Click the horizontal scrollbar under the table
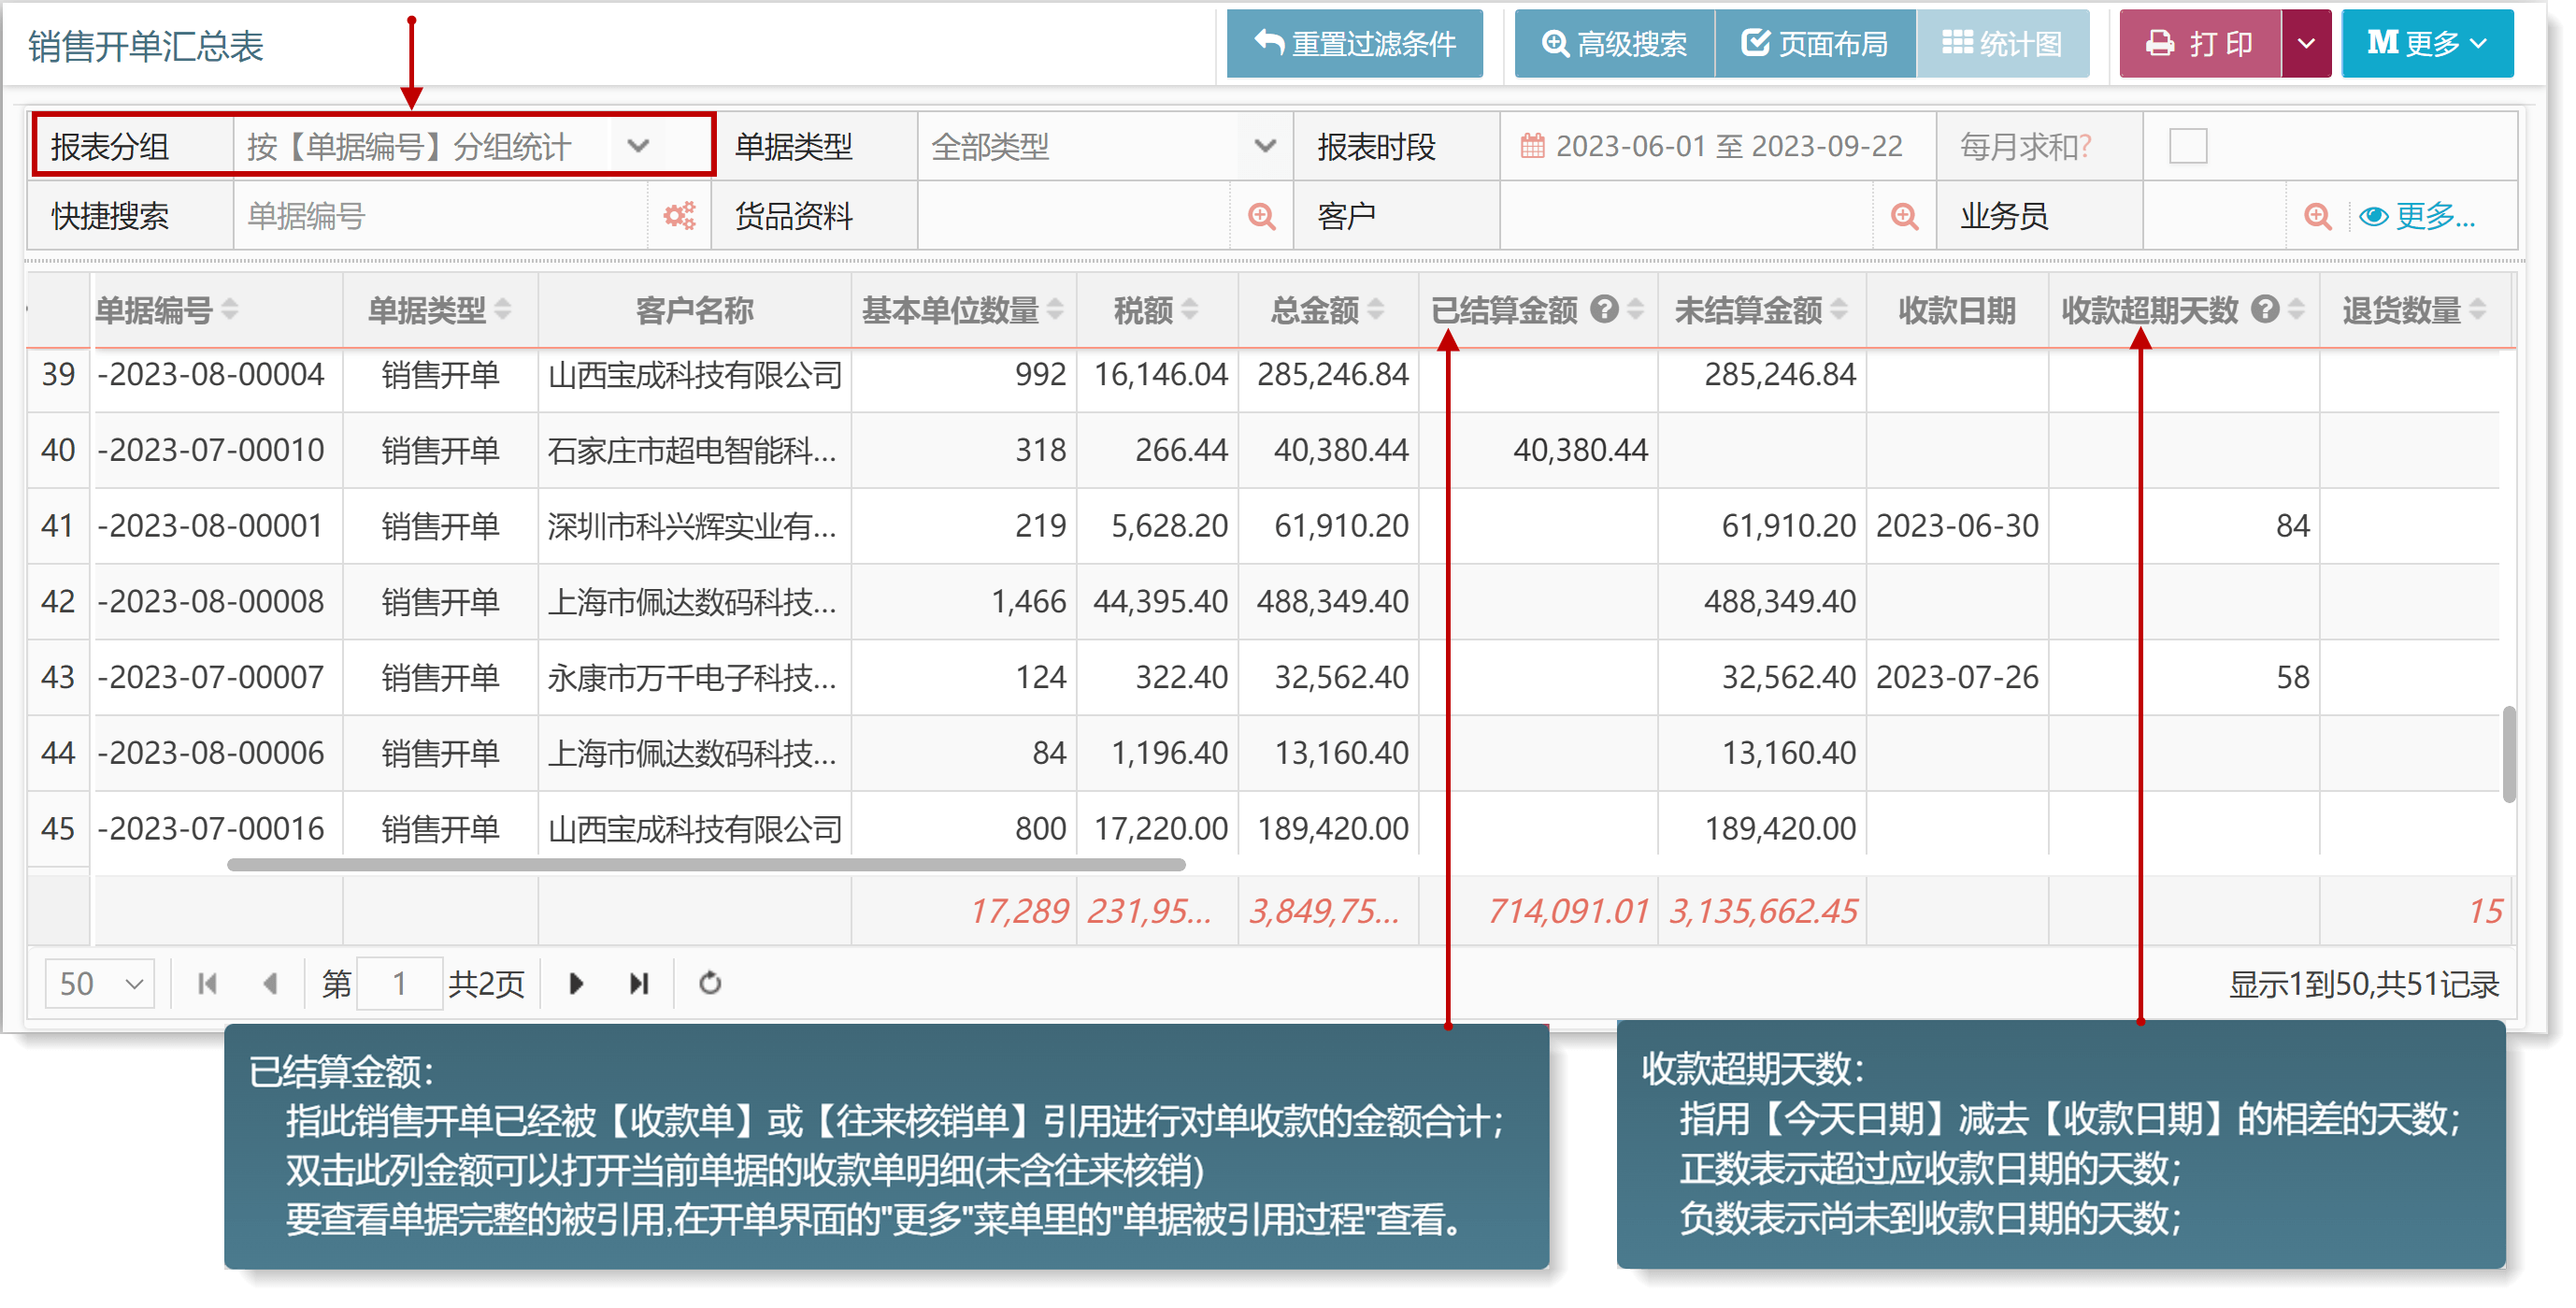Viewport: 2576px width, 1308px height. (x=706, y=865)
